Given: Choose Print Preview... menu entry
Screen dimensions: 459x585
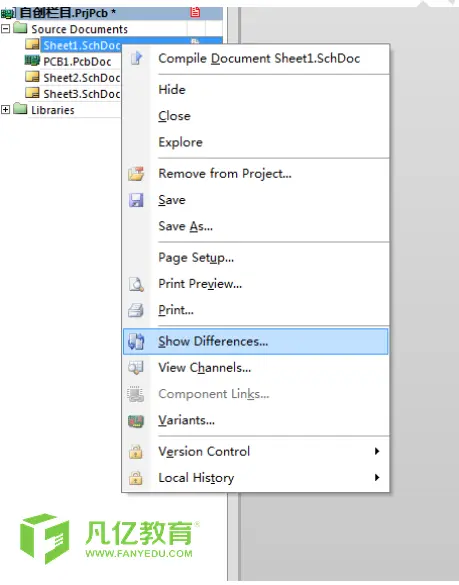Looking at the screenshot, I should pos(256,284).
